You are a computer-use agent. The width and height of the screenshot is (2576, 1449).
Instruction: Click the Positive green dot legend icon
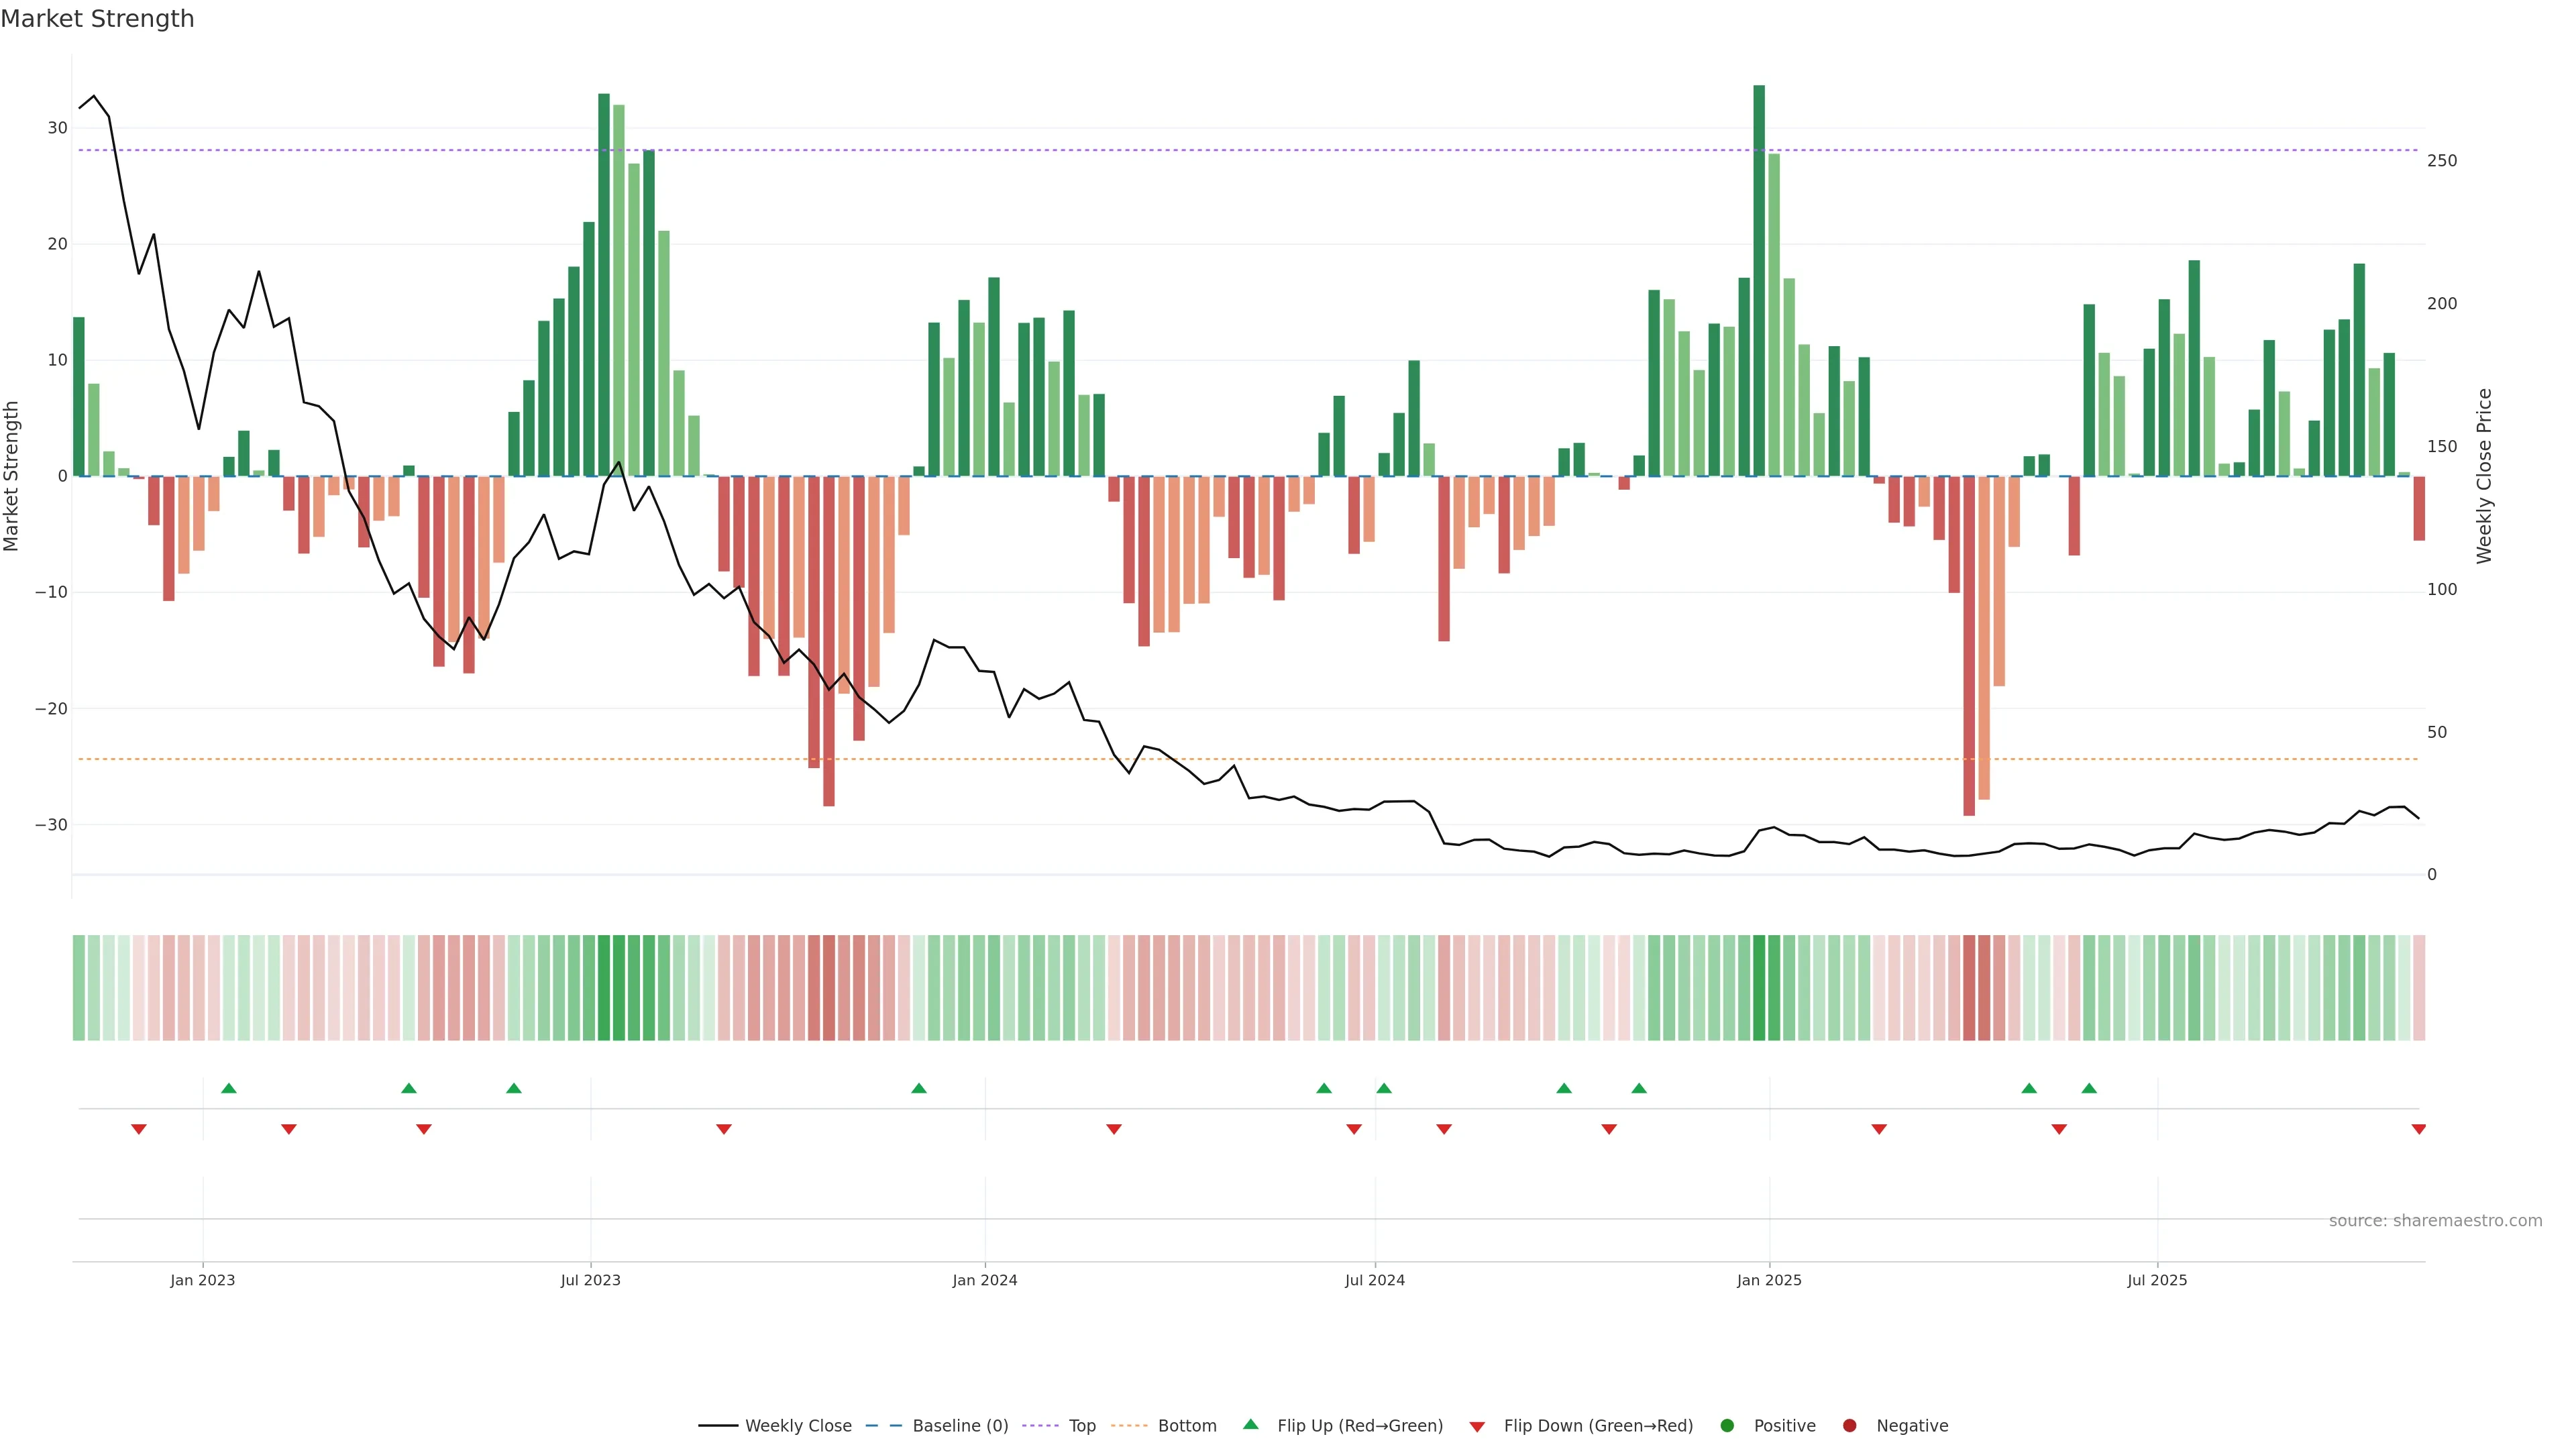(1727, 1426)
